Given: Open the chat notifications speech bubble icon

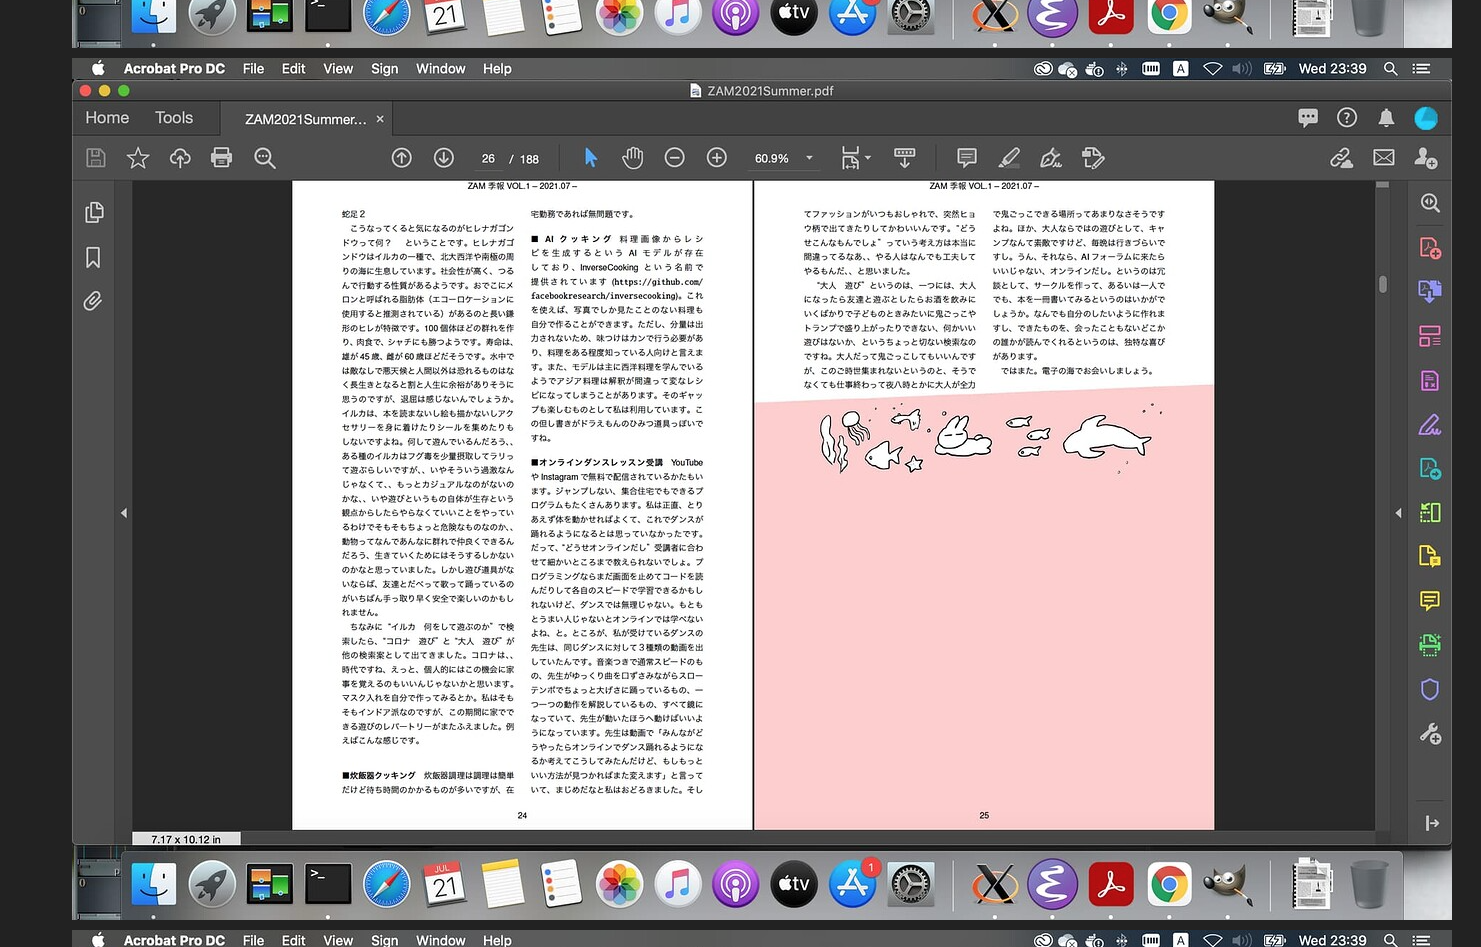Looking at the screenshot, I should coord(1308,118).
